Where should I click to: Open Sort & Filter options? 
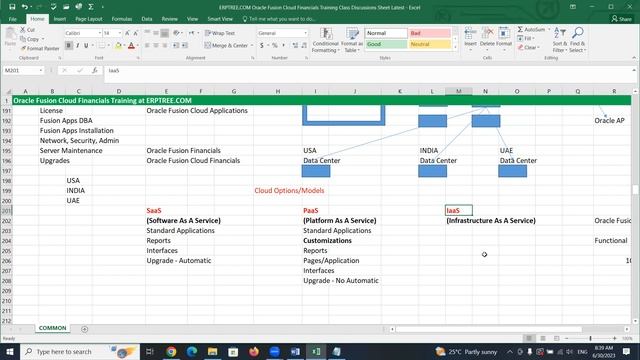tap(560, 40)
